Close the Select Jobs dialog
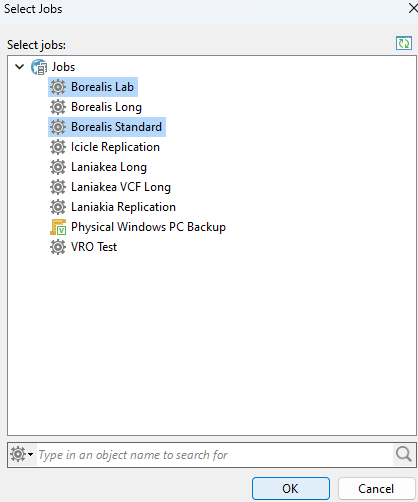This screenshot has width=418, height=502. (x=412, y=9)
